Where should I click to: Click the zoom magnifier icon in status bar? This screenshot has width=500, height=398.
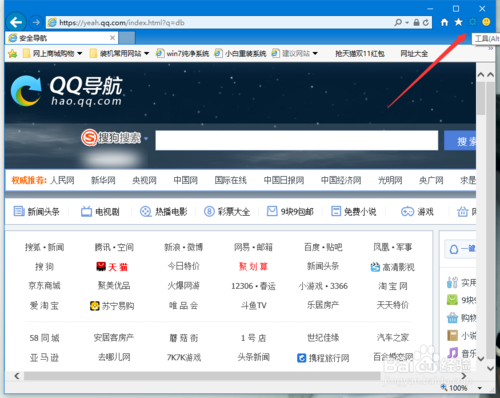444,387
